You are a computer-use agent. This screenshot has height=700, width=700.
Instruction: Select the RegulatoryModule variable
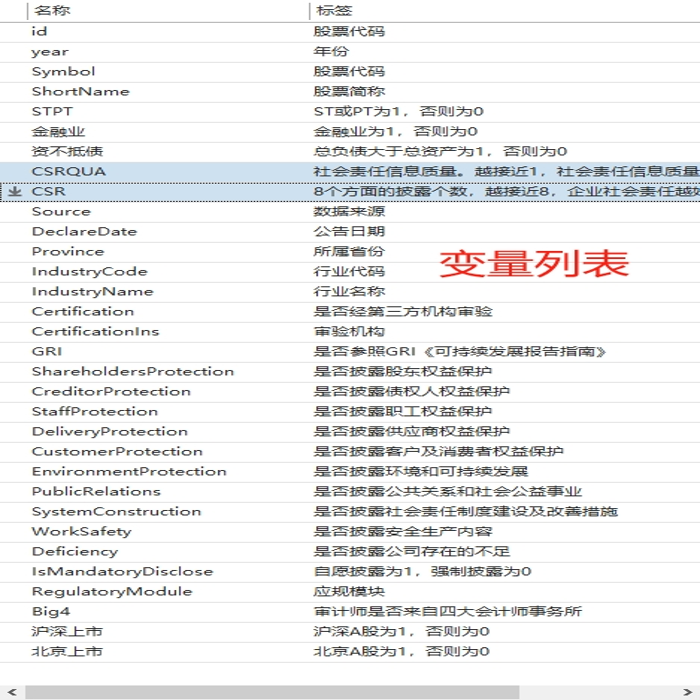tap(112, 592)
